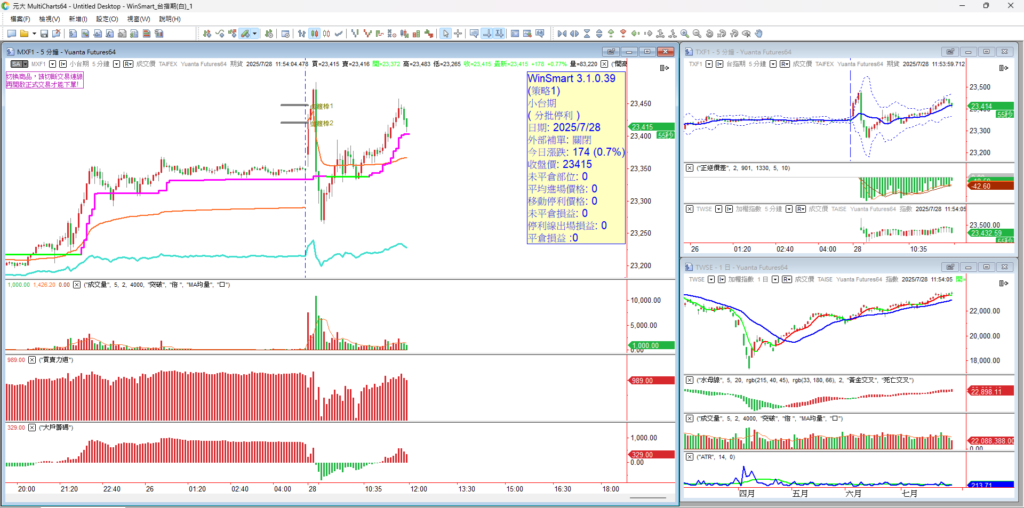Open the TXF1 symbol dropdown

(709, 64)
